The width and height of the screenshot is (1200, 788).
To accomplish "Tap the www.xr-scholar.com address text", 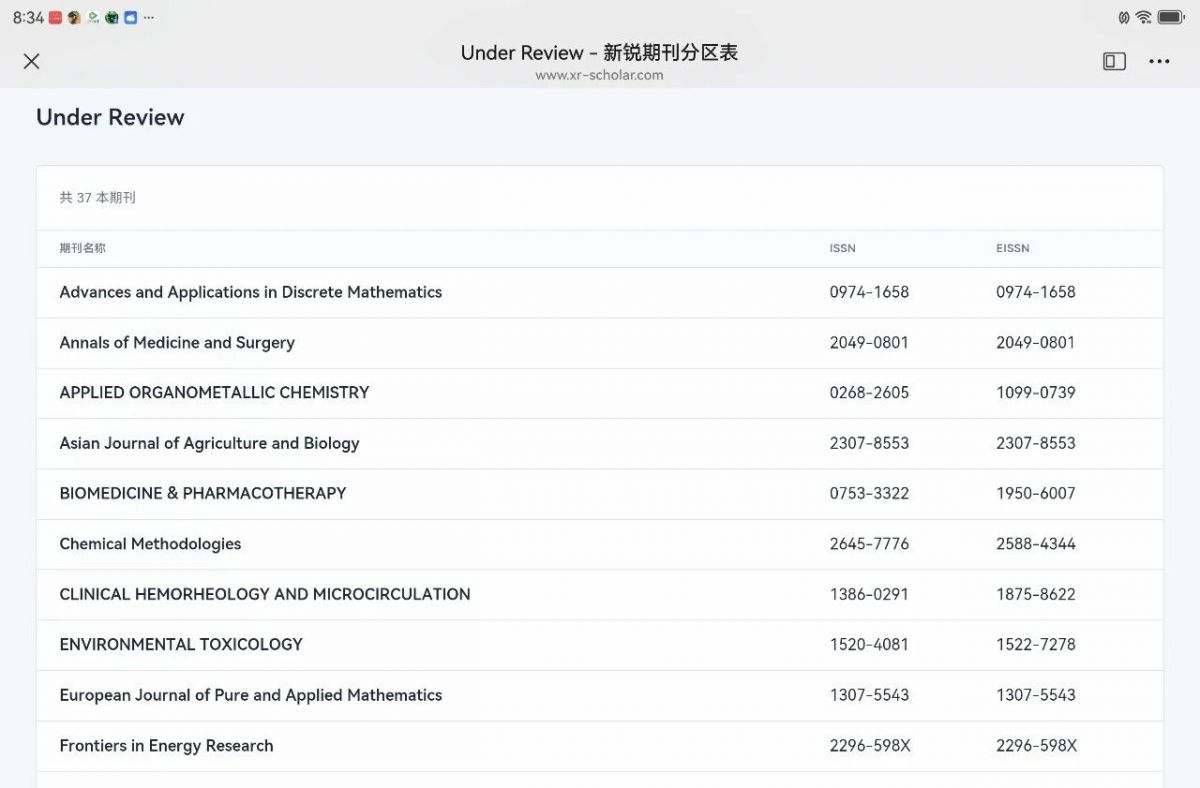I will click(x=599, y=75).
